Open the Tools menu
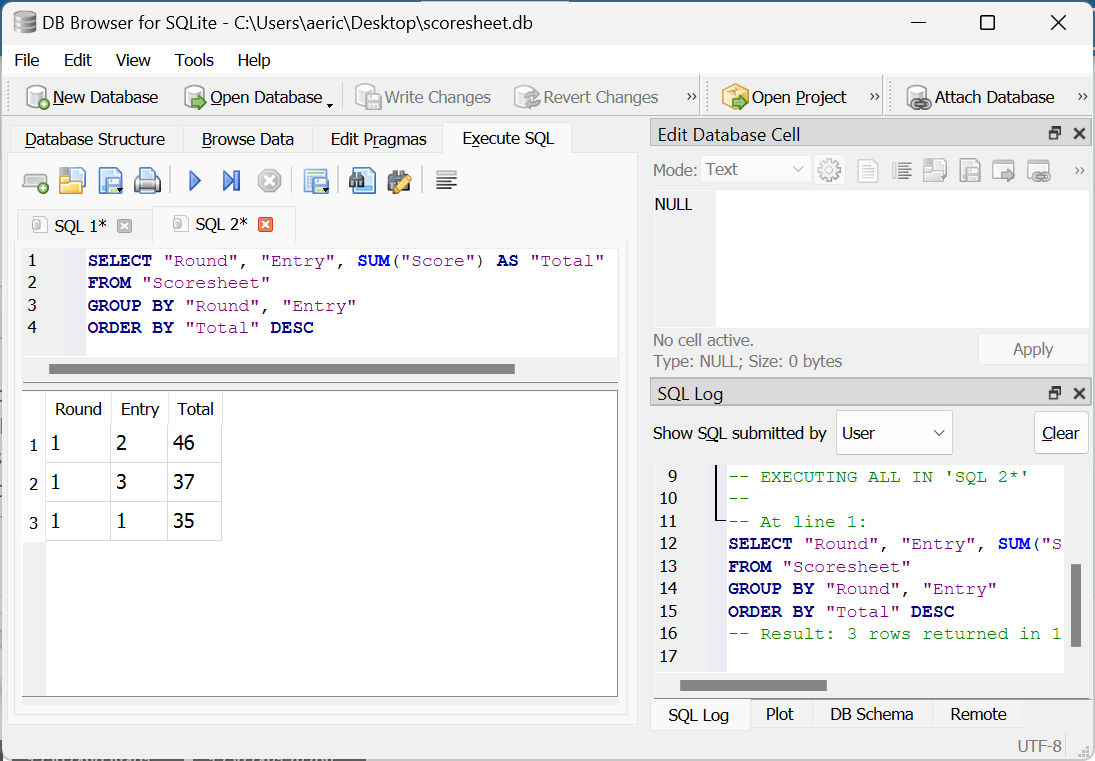1095x761 pixels. point(194,60)
